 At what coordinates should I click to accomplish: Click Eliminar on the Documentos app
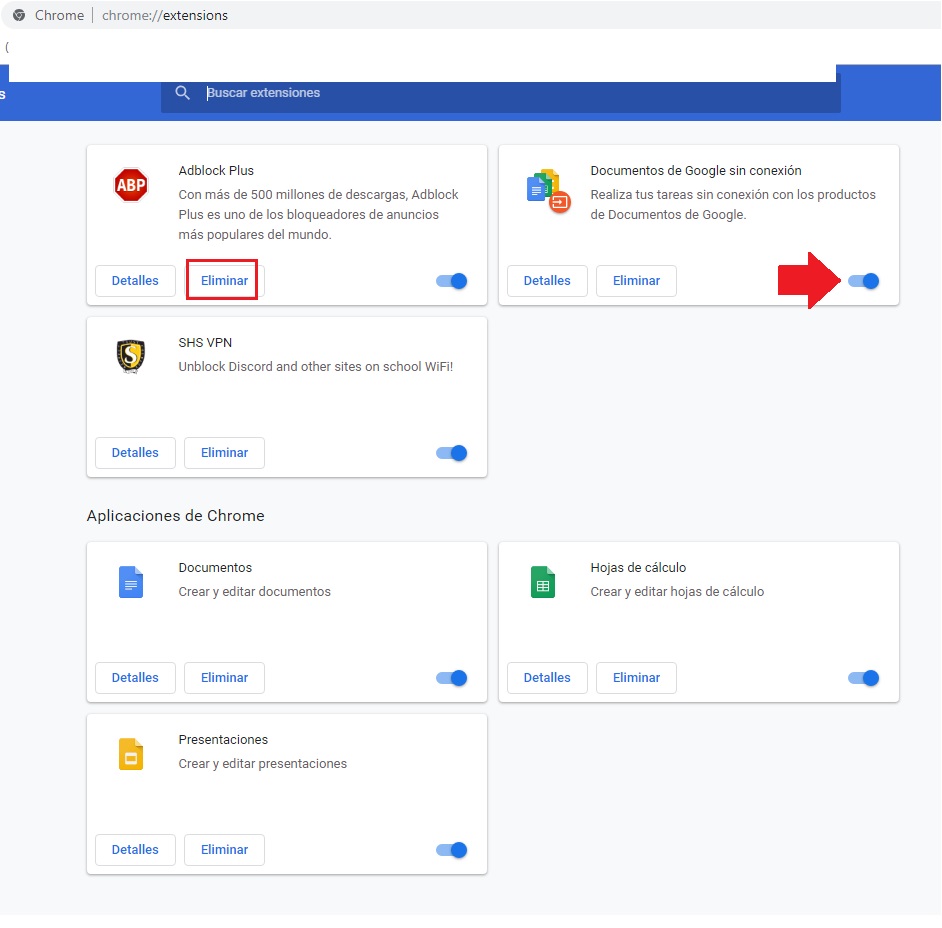pyautogui.click(x=224, y=678)
